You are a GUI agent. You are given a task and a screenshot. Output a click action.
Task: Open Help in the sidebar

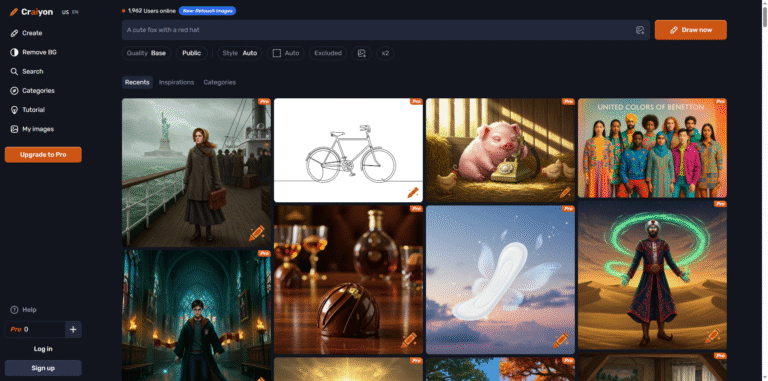coord(24,310)
